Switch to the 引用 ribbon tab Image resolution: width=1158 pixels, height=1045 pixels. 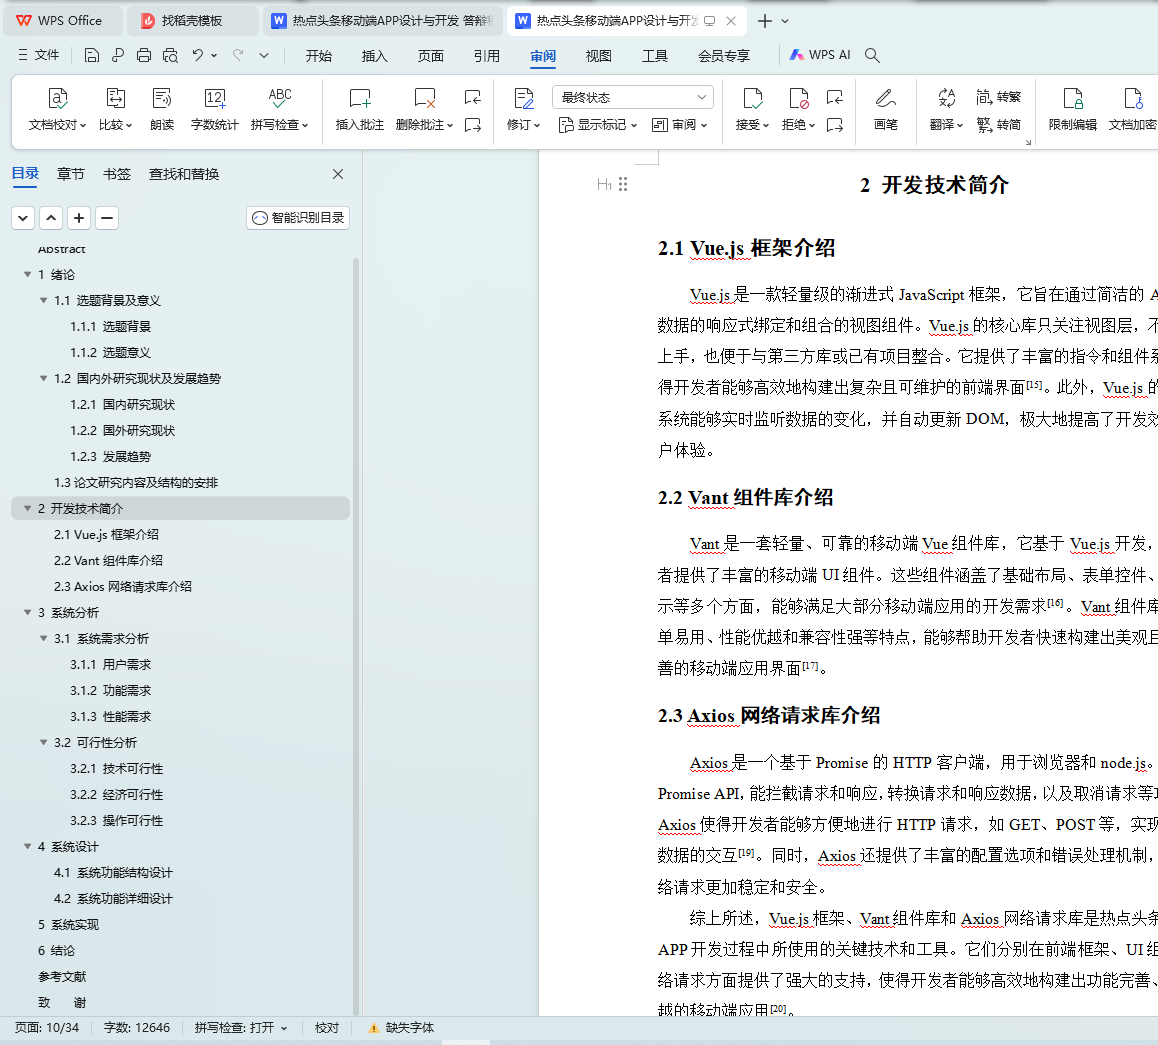487,55
